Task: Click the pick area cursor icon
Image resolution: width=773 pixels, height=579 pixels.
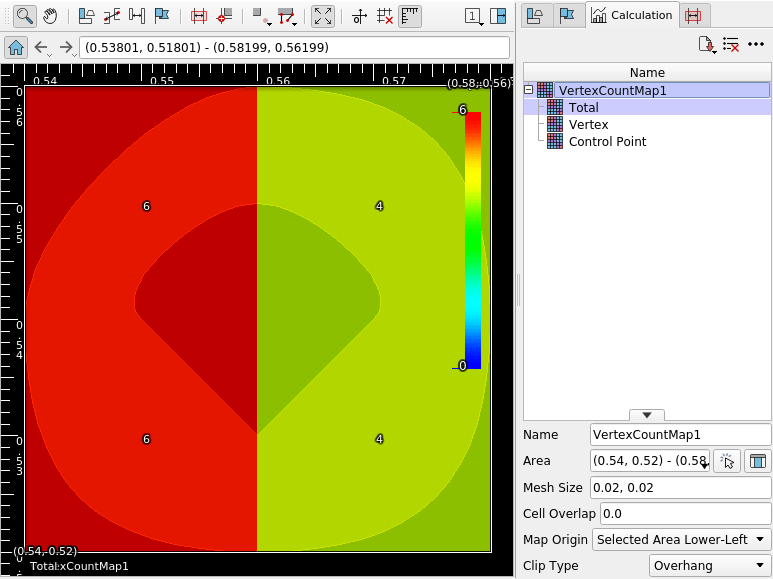Action: (x=727, y=461)
